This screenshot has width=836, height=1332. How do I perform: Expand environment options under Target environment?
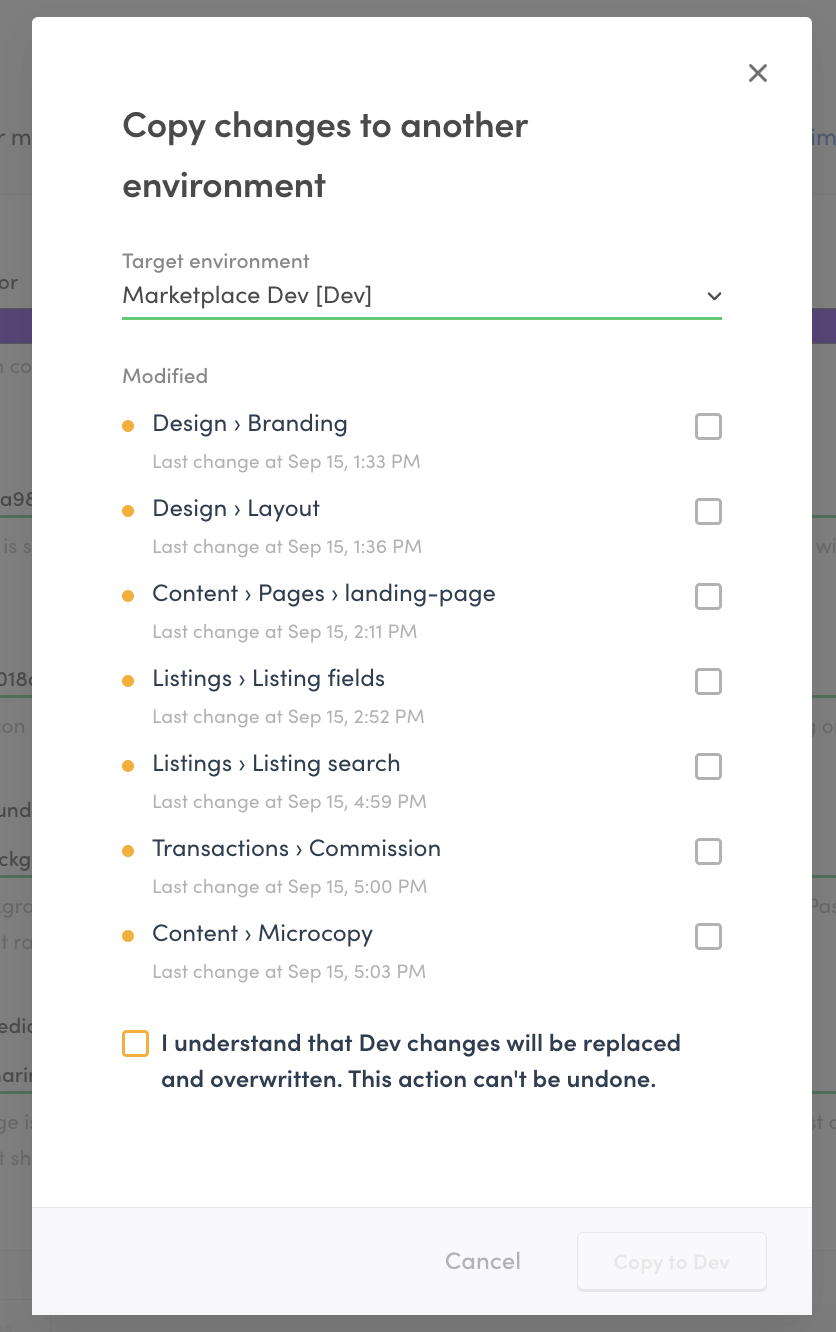tap(421, 295)
